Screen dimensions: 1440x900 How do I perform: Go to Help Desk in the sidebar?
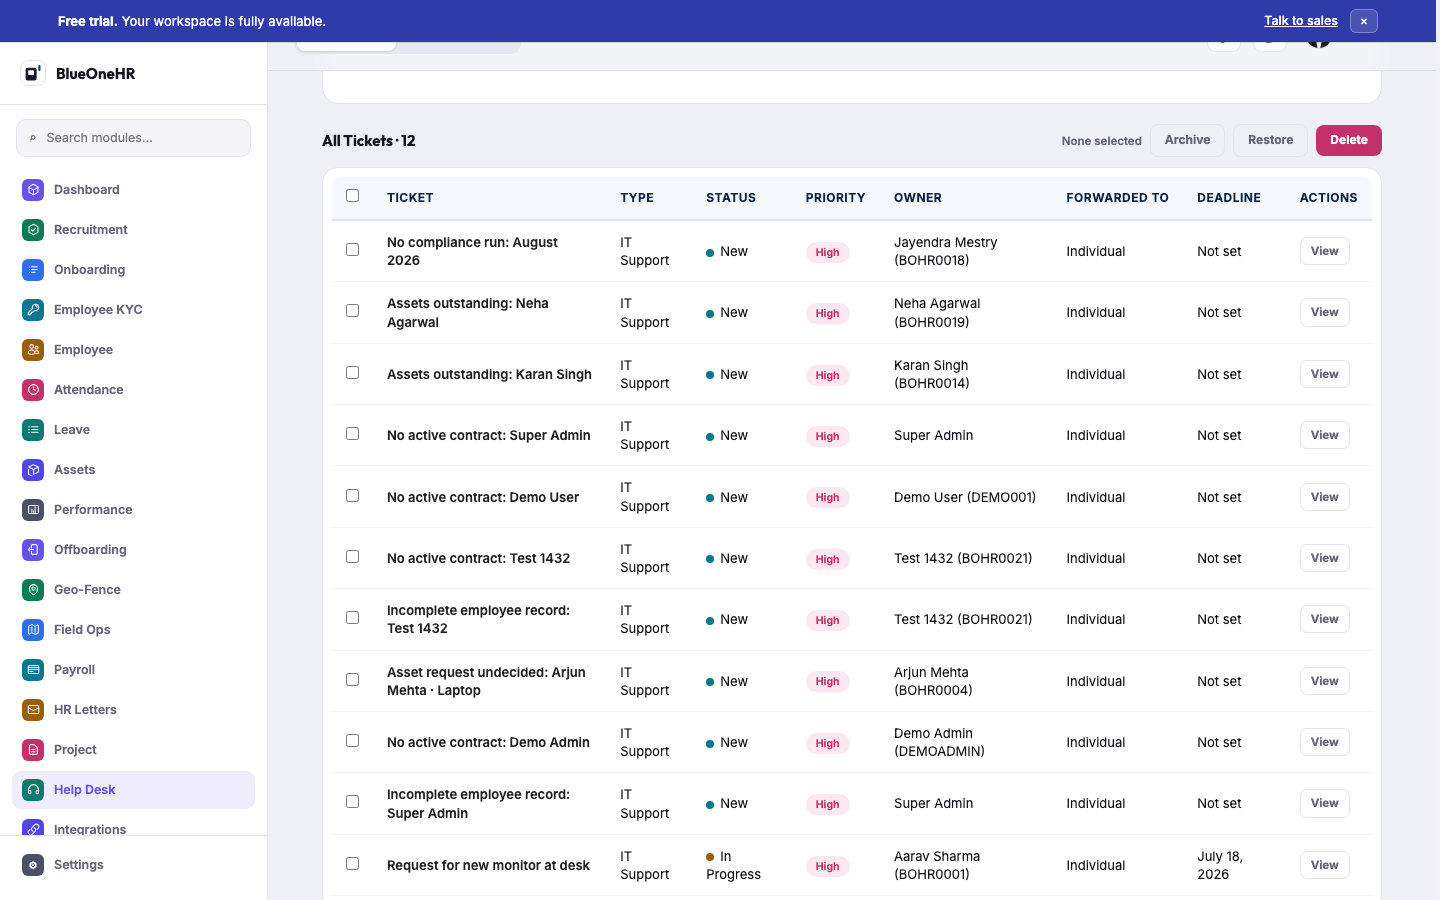(x=133, y=790)
